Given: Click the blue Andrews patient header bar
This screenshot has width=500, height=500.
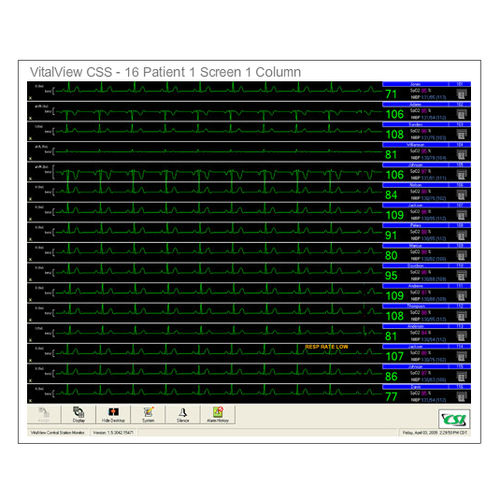Looking at the screenshot, I should pos(426,286).
